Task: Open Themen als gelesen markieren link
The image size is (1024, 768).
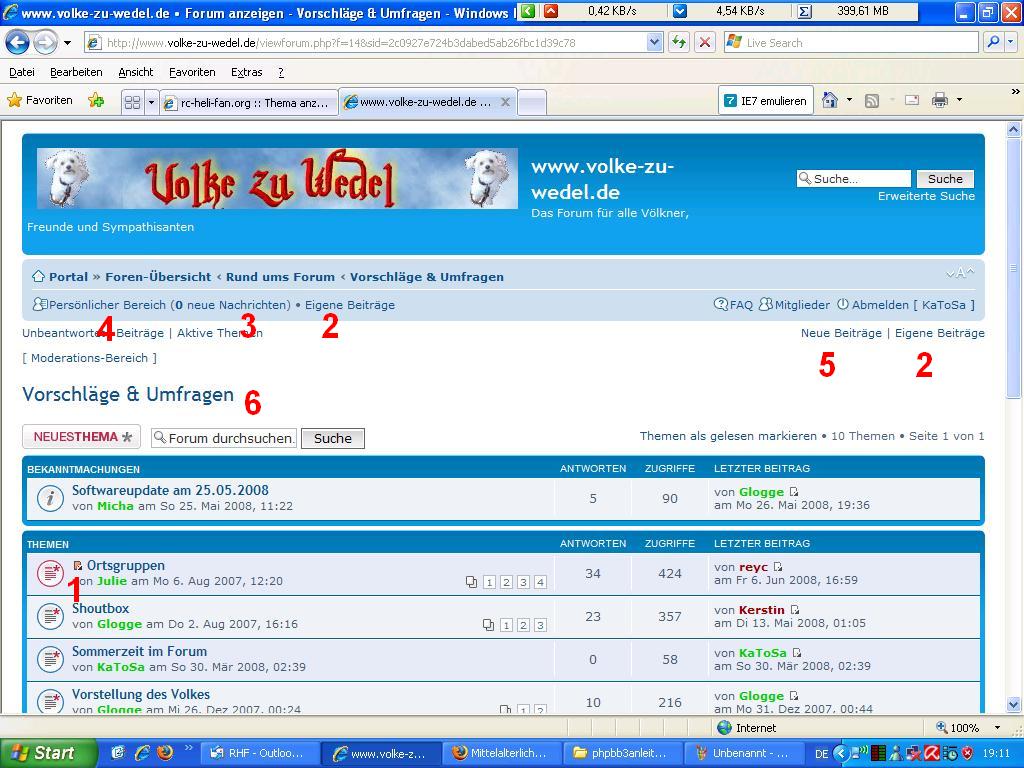Action: pyautogui.click(x=728, y=436)
